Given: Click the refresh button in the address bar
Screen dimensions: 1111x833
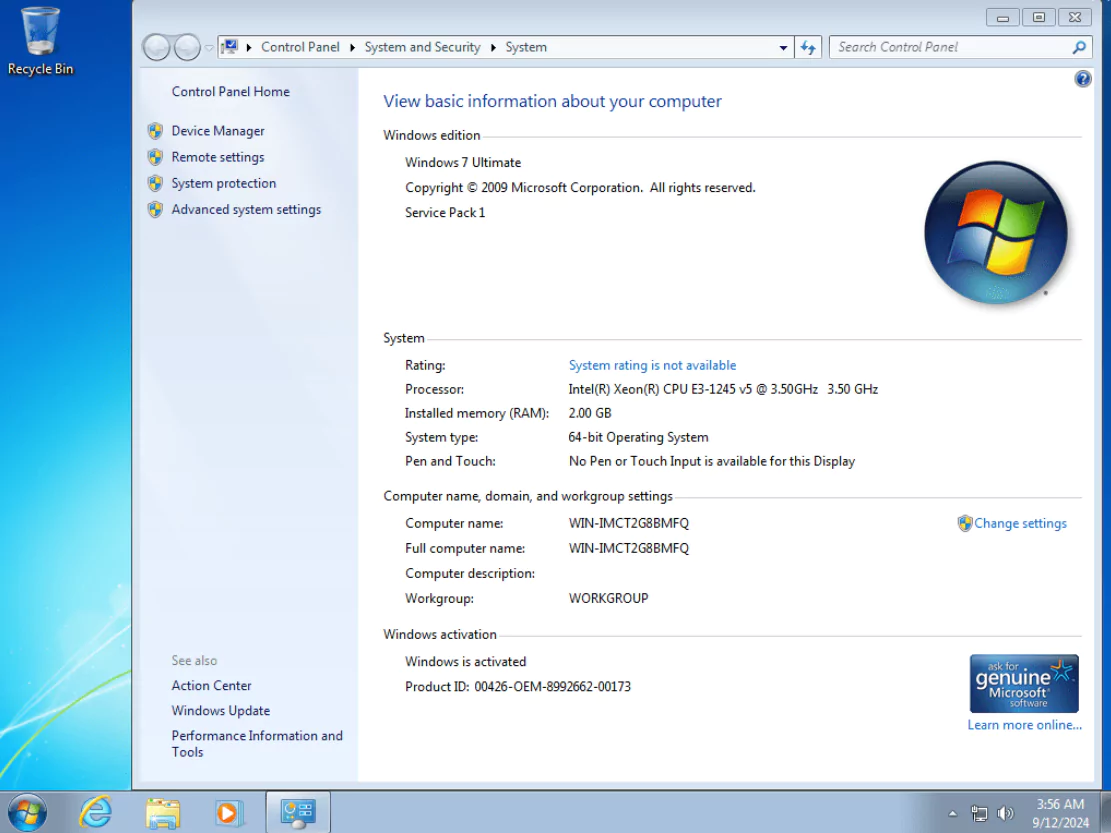Looking at the screenshot, I should click(x=808, y=47).
